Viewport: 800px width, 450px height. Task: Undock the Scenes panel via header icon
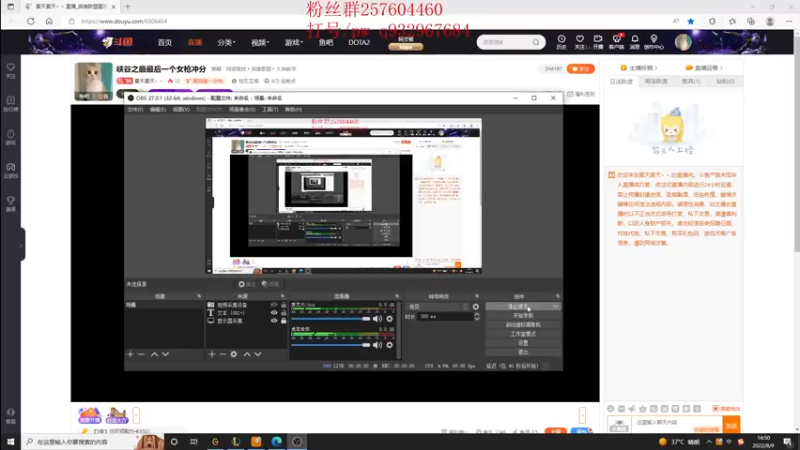tap(199, 296)
